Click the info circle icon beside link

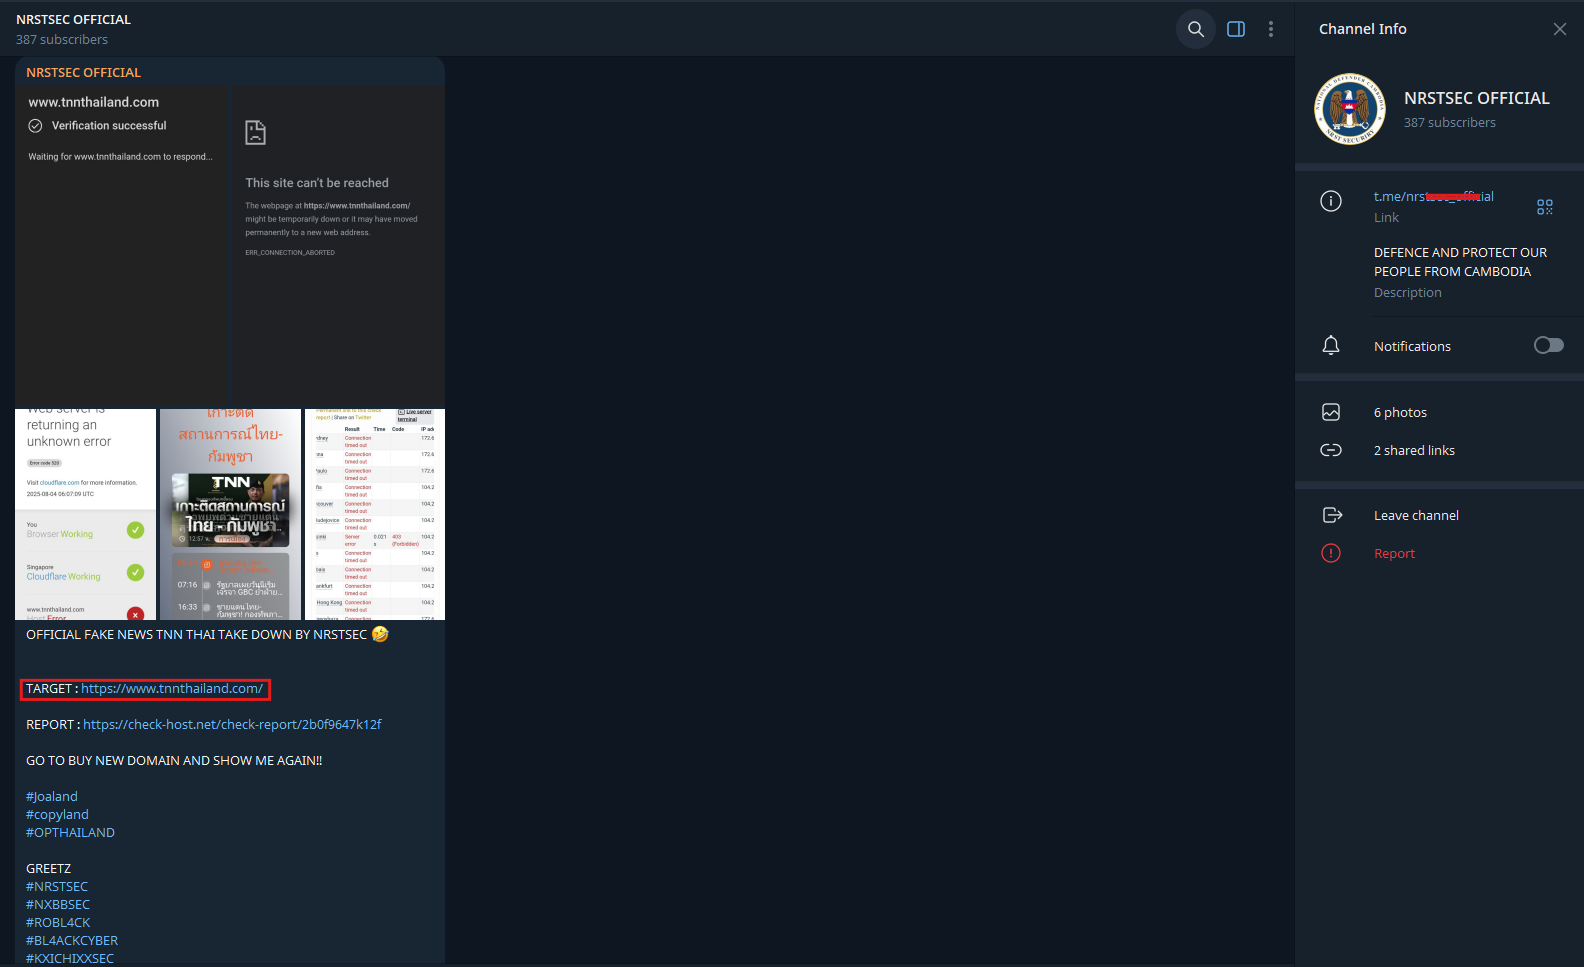1331,201
